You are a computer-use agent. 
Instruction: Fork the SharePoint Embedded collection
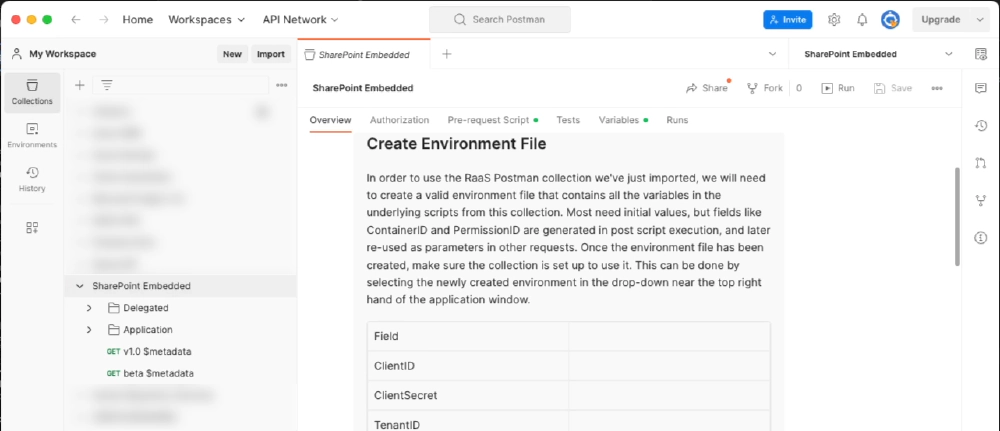click(765, 89)
